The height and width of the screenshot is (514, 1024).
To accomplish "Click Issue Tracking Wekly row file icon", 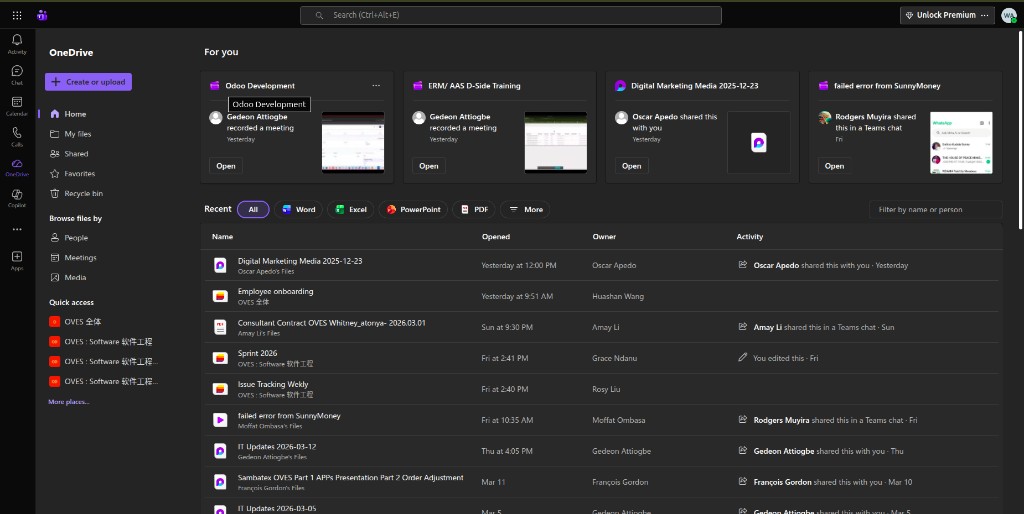I will (x=220, y=389).
